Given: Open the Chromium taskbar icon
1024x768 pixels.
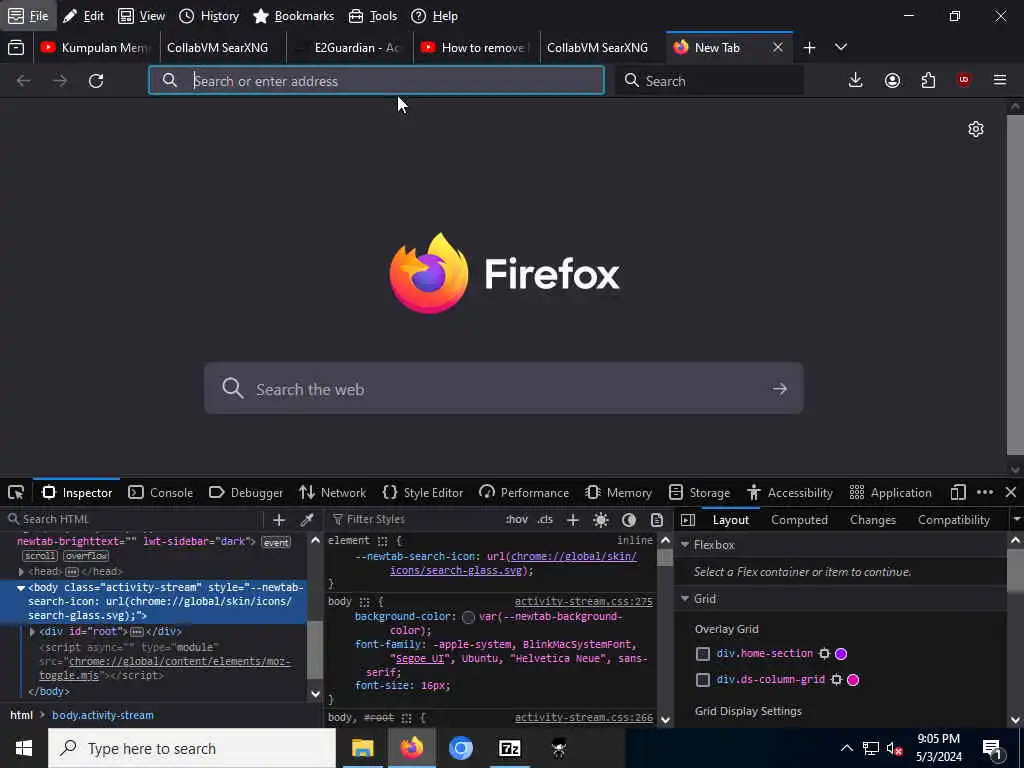Looking at the screenshot, I should click(460, 748).
